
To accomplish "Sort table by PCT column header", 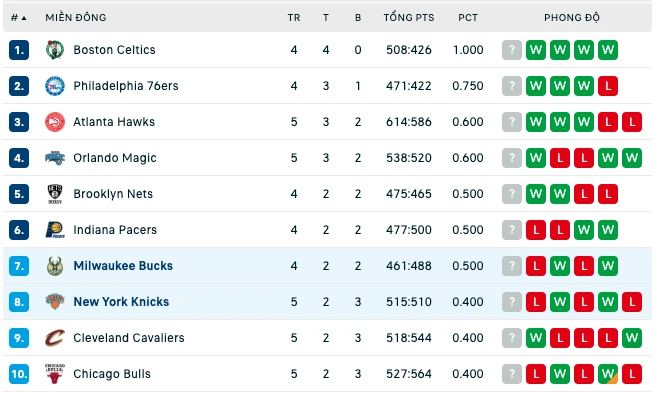I will 468,18.
